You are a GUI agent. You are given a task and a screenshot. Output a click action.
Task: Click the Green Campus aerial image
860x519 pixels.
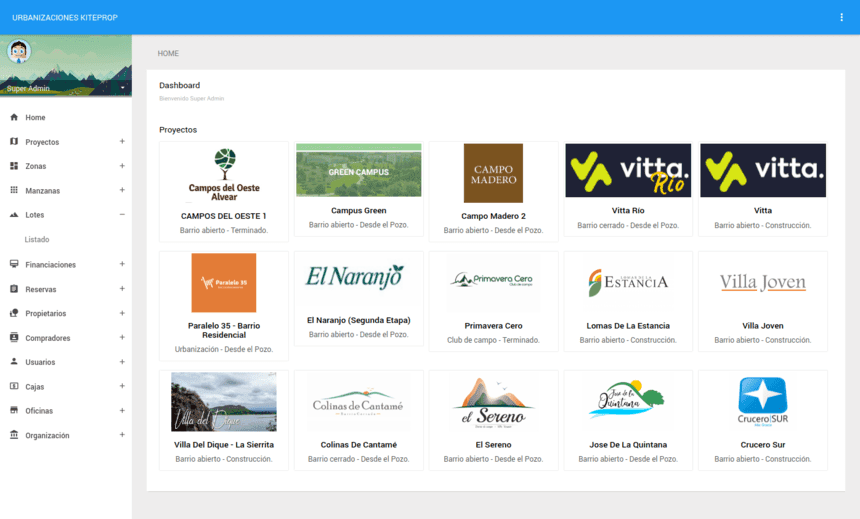coord(359,170)
